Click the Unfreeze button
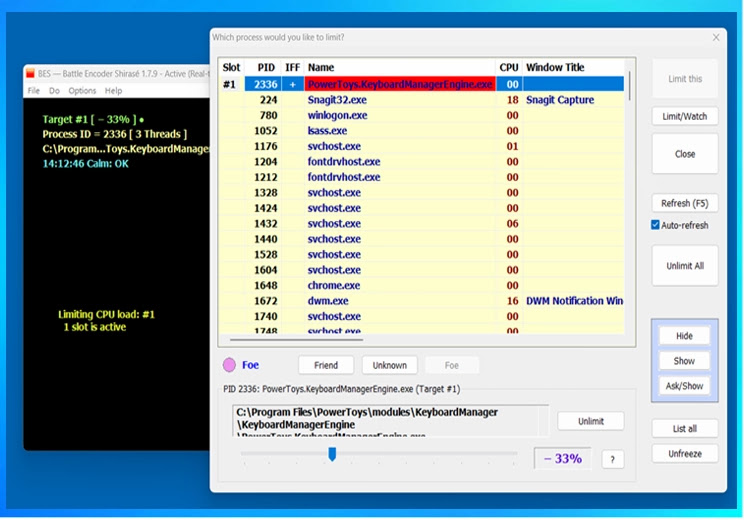The width and height of the screenshot is (744, 520). point(684,454)
